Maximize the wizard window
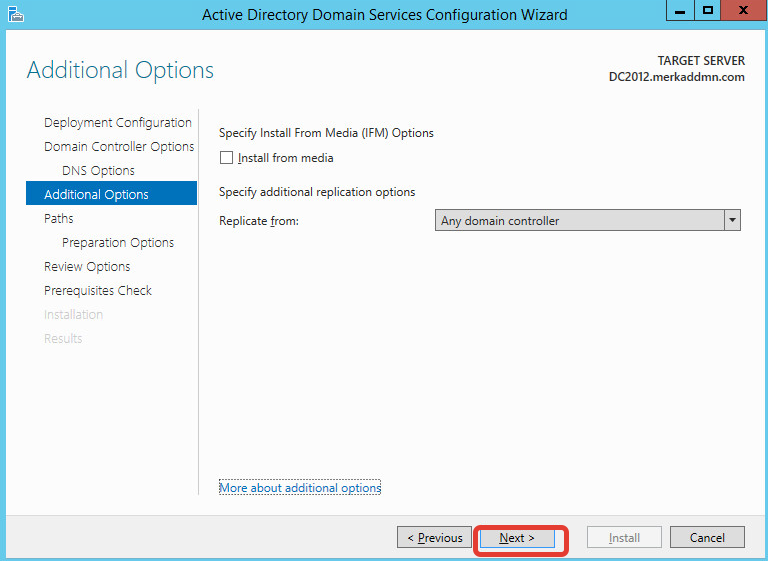The image size is (768, 561). tap(707, 11)
